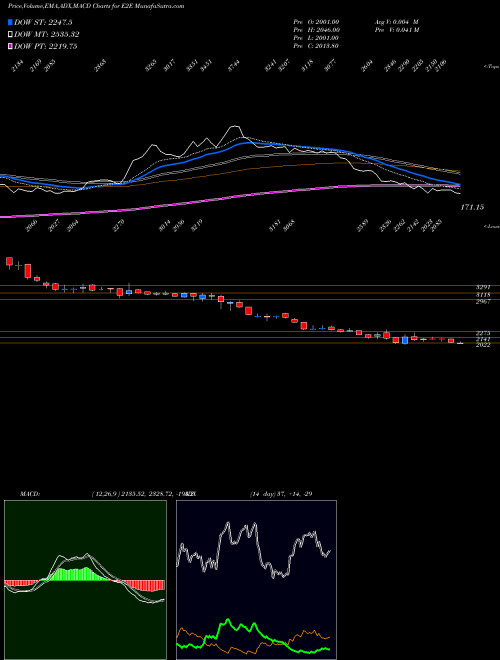The width and height of the screenshot is (500, 660).
Task: Click the first red candle at chart start
Action: [9, 262]
